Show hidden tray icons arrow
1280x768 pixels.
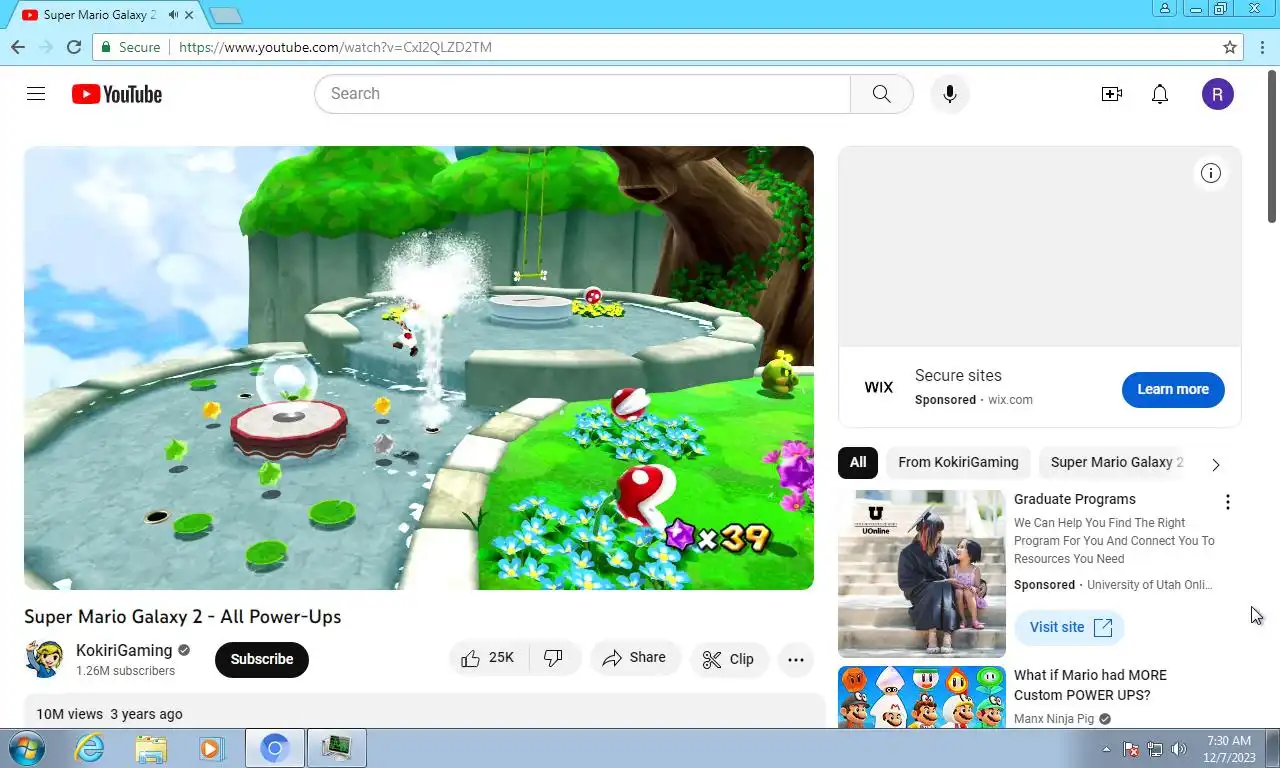pos(1106,749)
